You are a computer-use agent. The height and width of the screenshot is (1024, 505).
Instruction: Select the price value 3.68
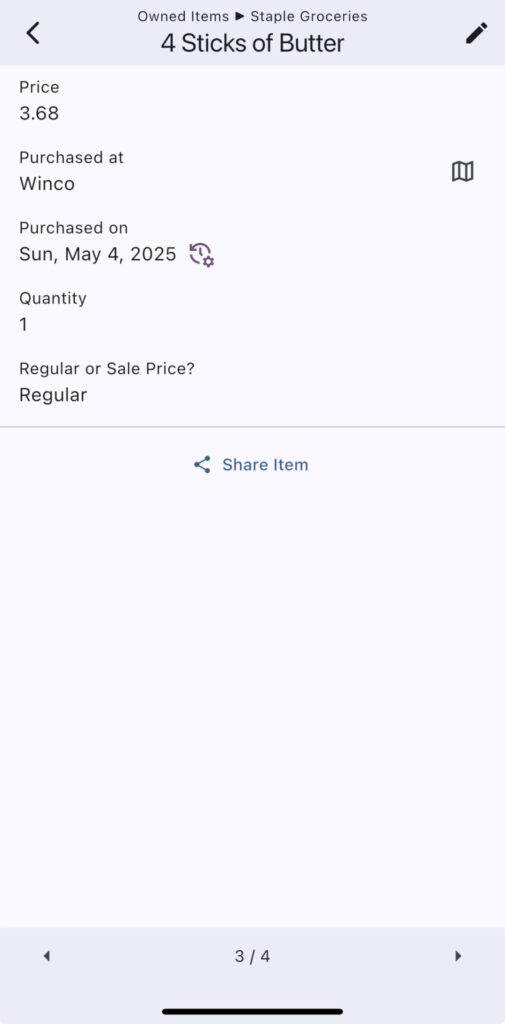(x=39, y=114)
